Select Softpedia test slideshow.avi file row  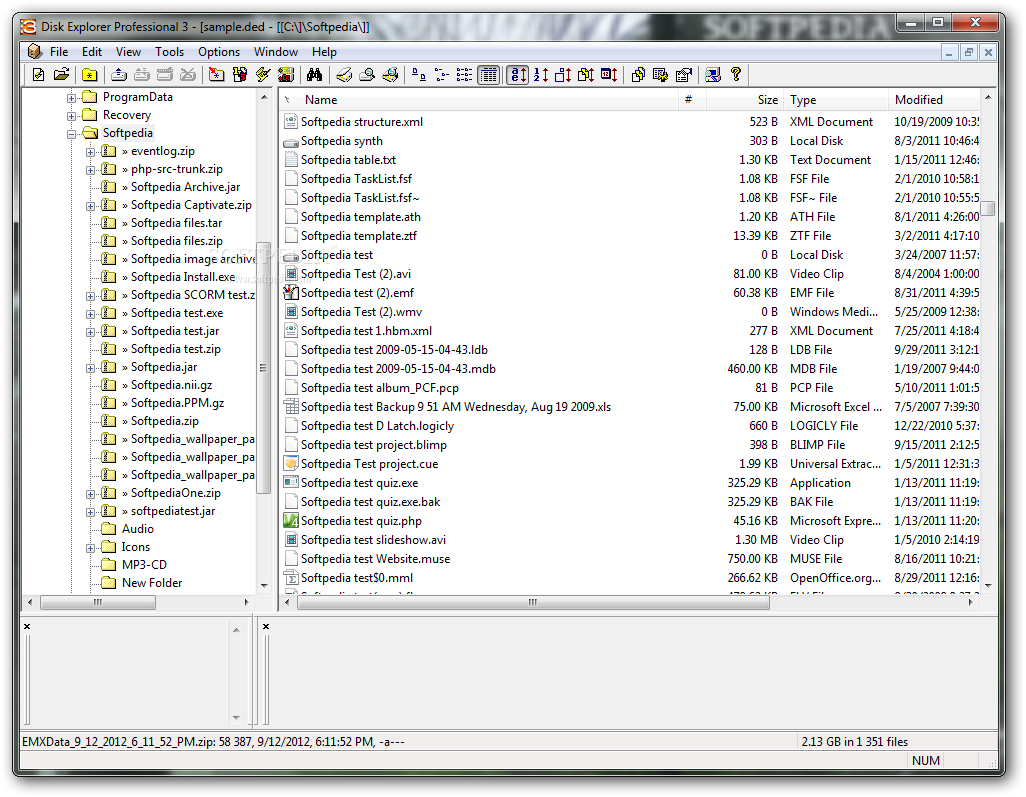(x=631, y=540)
